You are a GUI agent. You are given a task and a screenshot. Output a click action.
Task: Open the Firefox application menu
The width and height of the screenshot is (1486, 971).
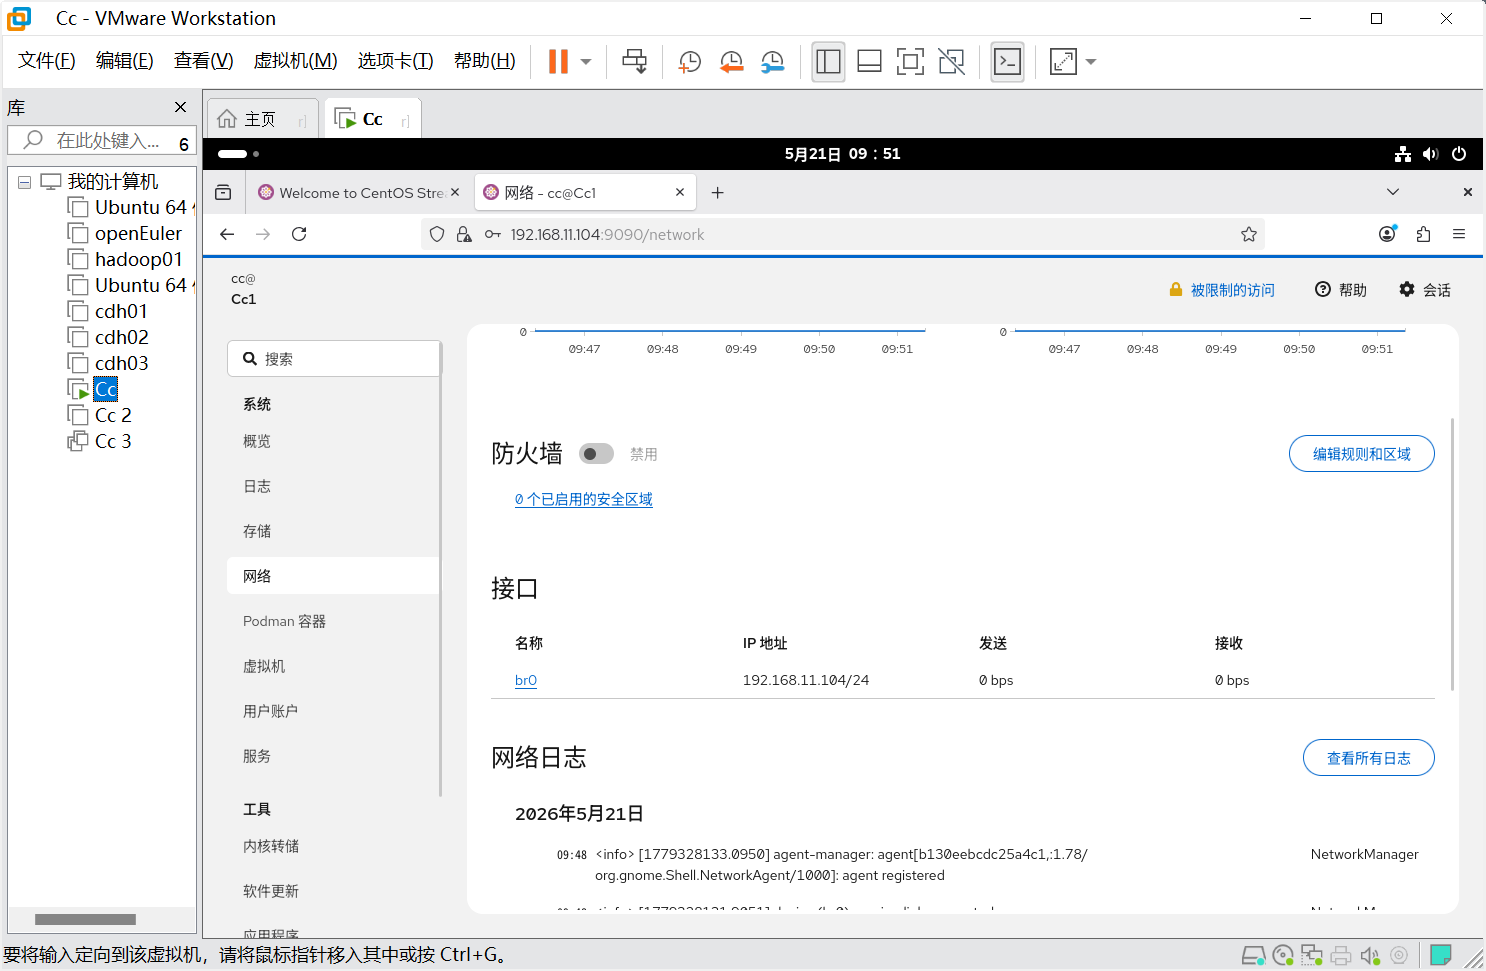1459,234
